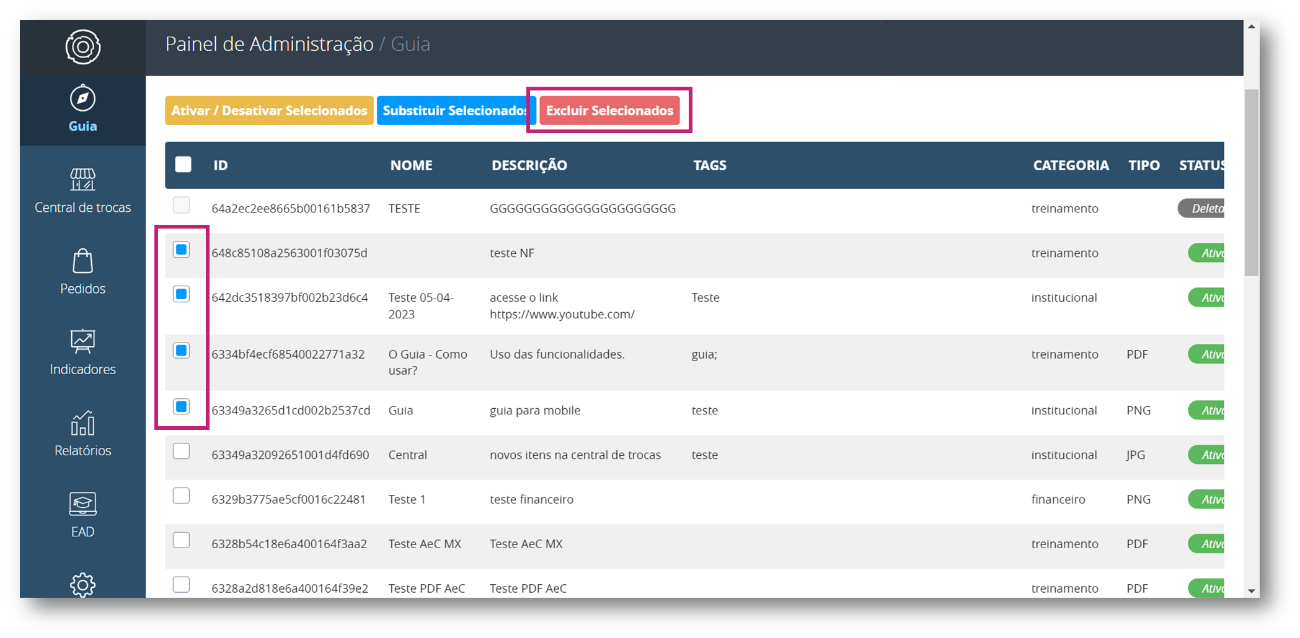
Task: Click the scrollbar down arrow
Action: point(1252,590)
